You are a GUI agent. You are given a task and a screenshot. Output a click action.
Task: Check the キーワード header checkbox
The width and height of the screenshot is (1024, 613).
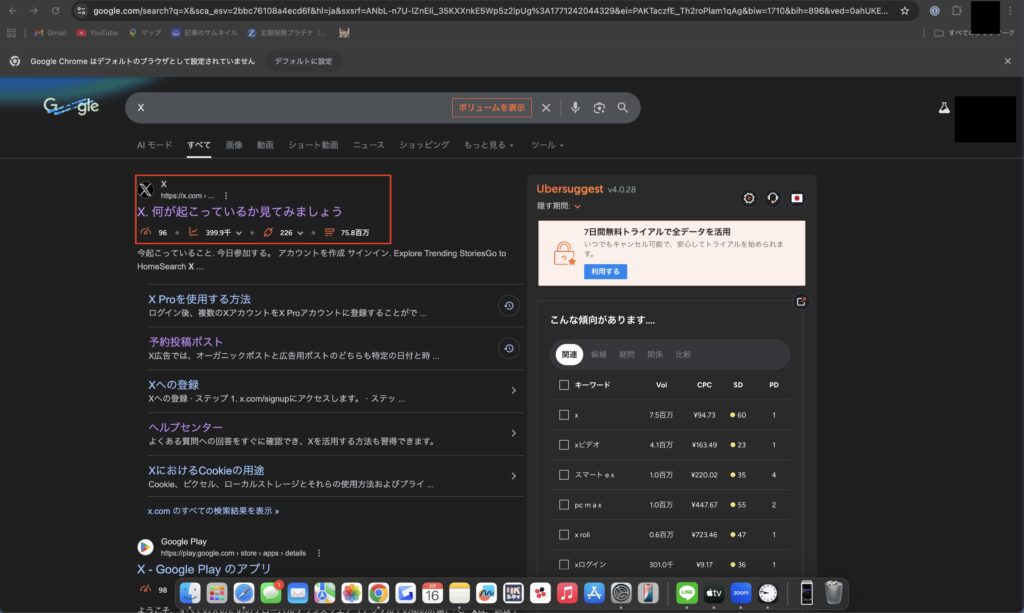564,384
